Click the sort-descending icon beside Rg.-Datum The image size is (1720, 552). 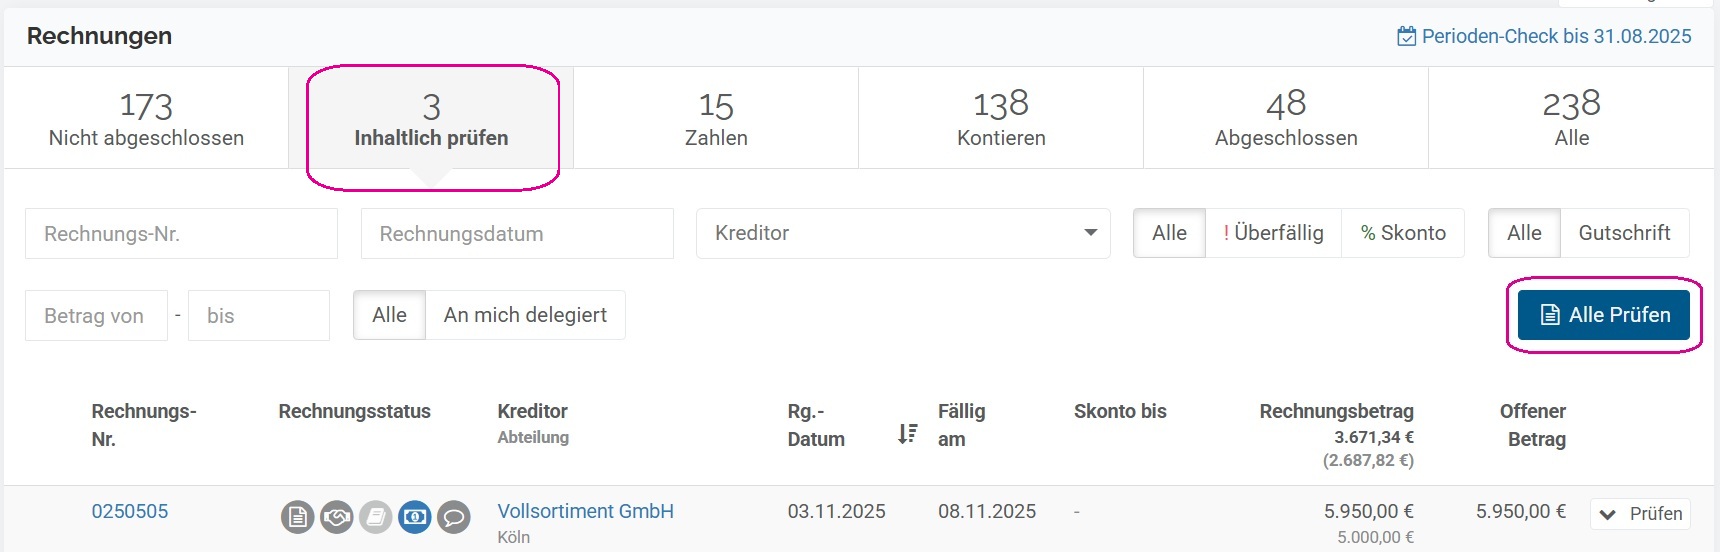tap(907, 433)
